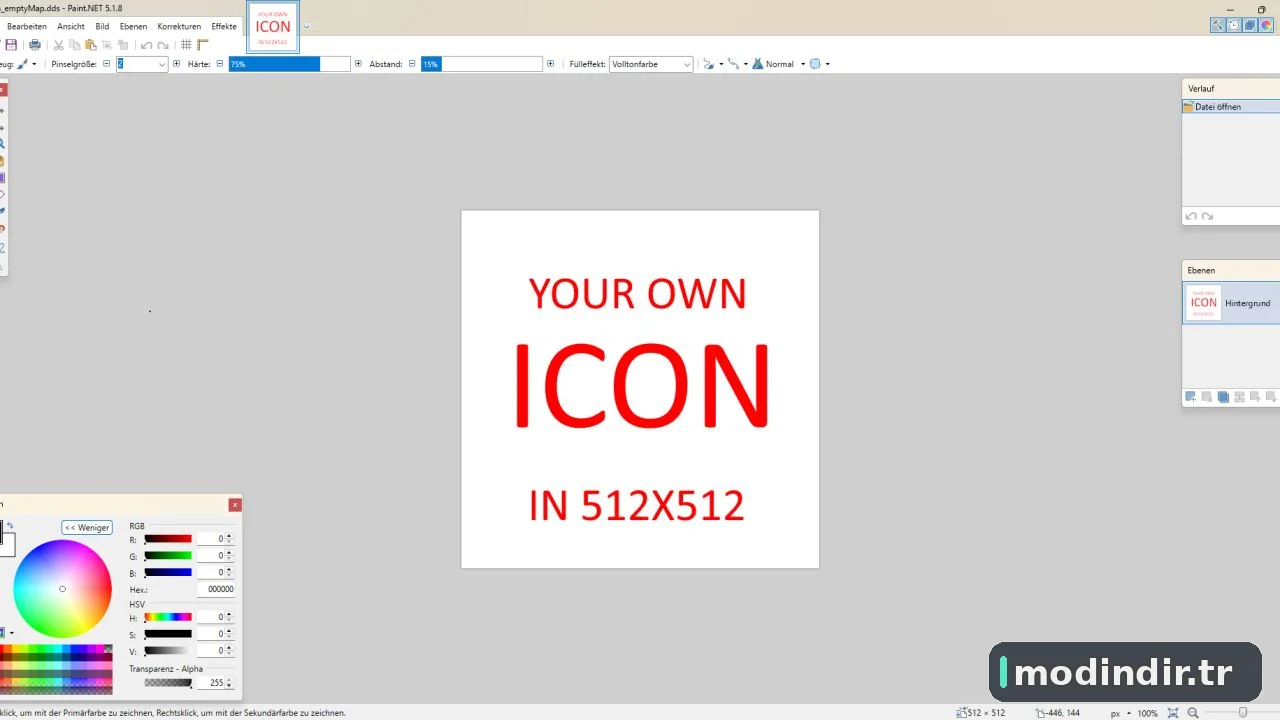
Task: Increase Pinselgröße with the plus button
Action: (x=177, y=64)
